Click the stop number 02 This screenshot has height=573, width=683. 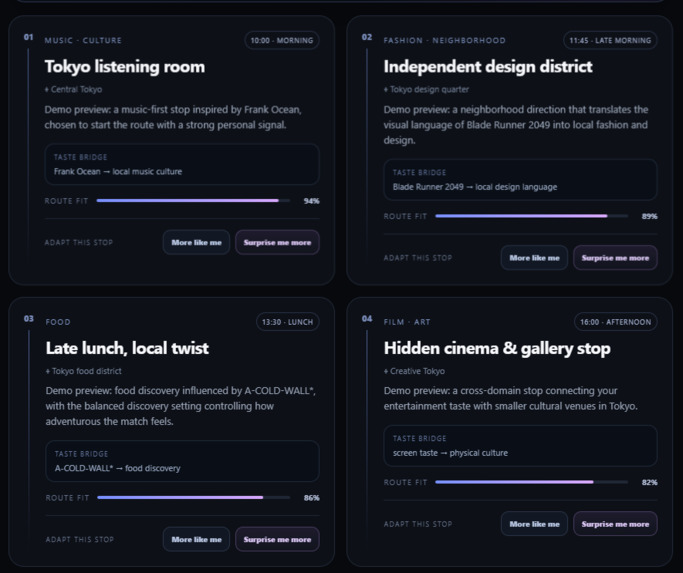[x=367, y=37]
